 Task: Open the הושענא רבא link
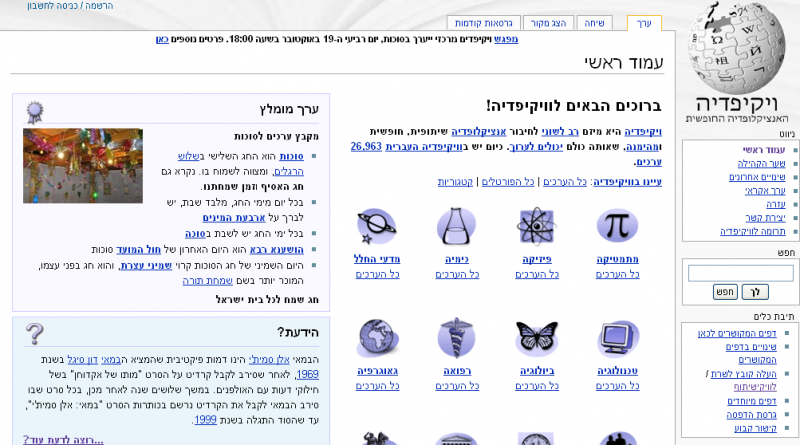pos(277,250)
